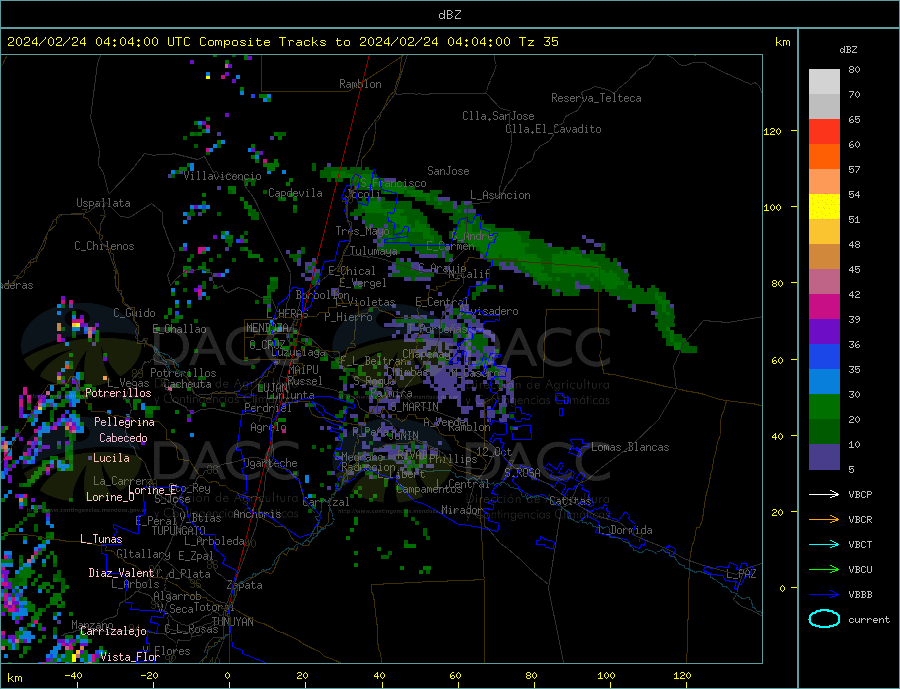The image size is (900, 689).
Task: Click the cyan VBCT arrow in legend
Action: (x=825, y=544)
